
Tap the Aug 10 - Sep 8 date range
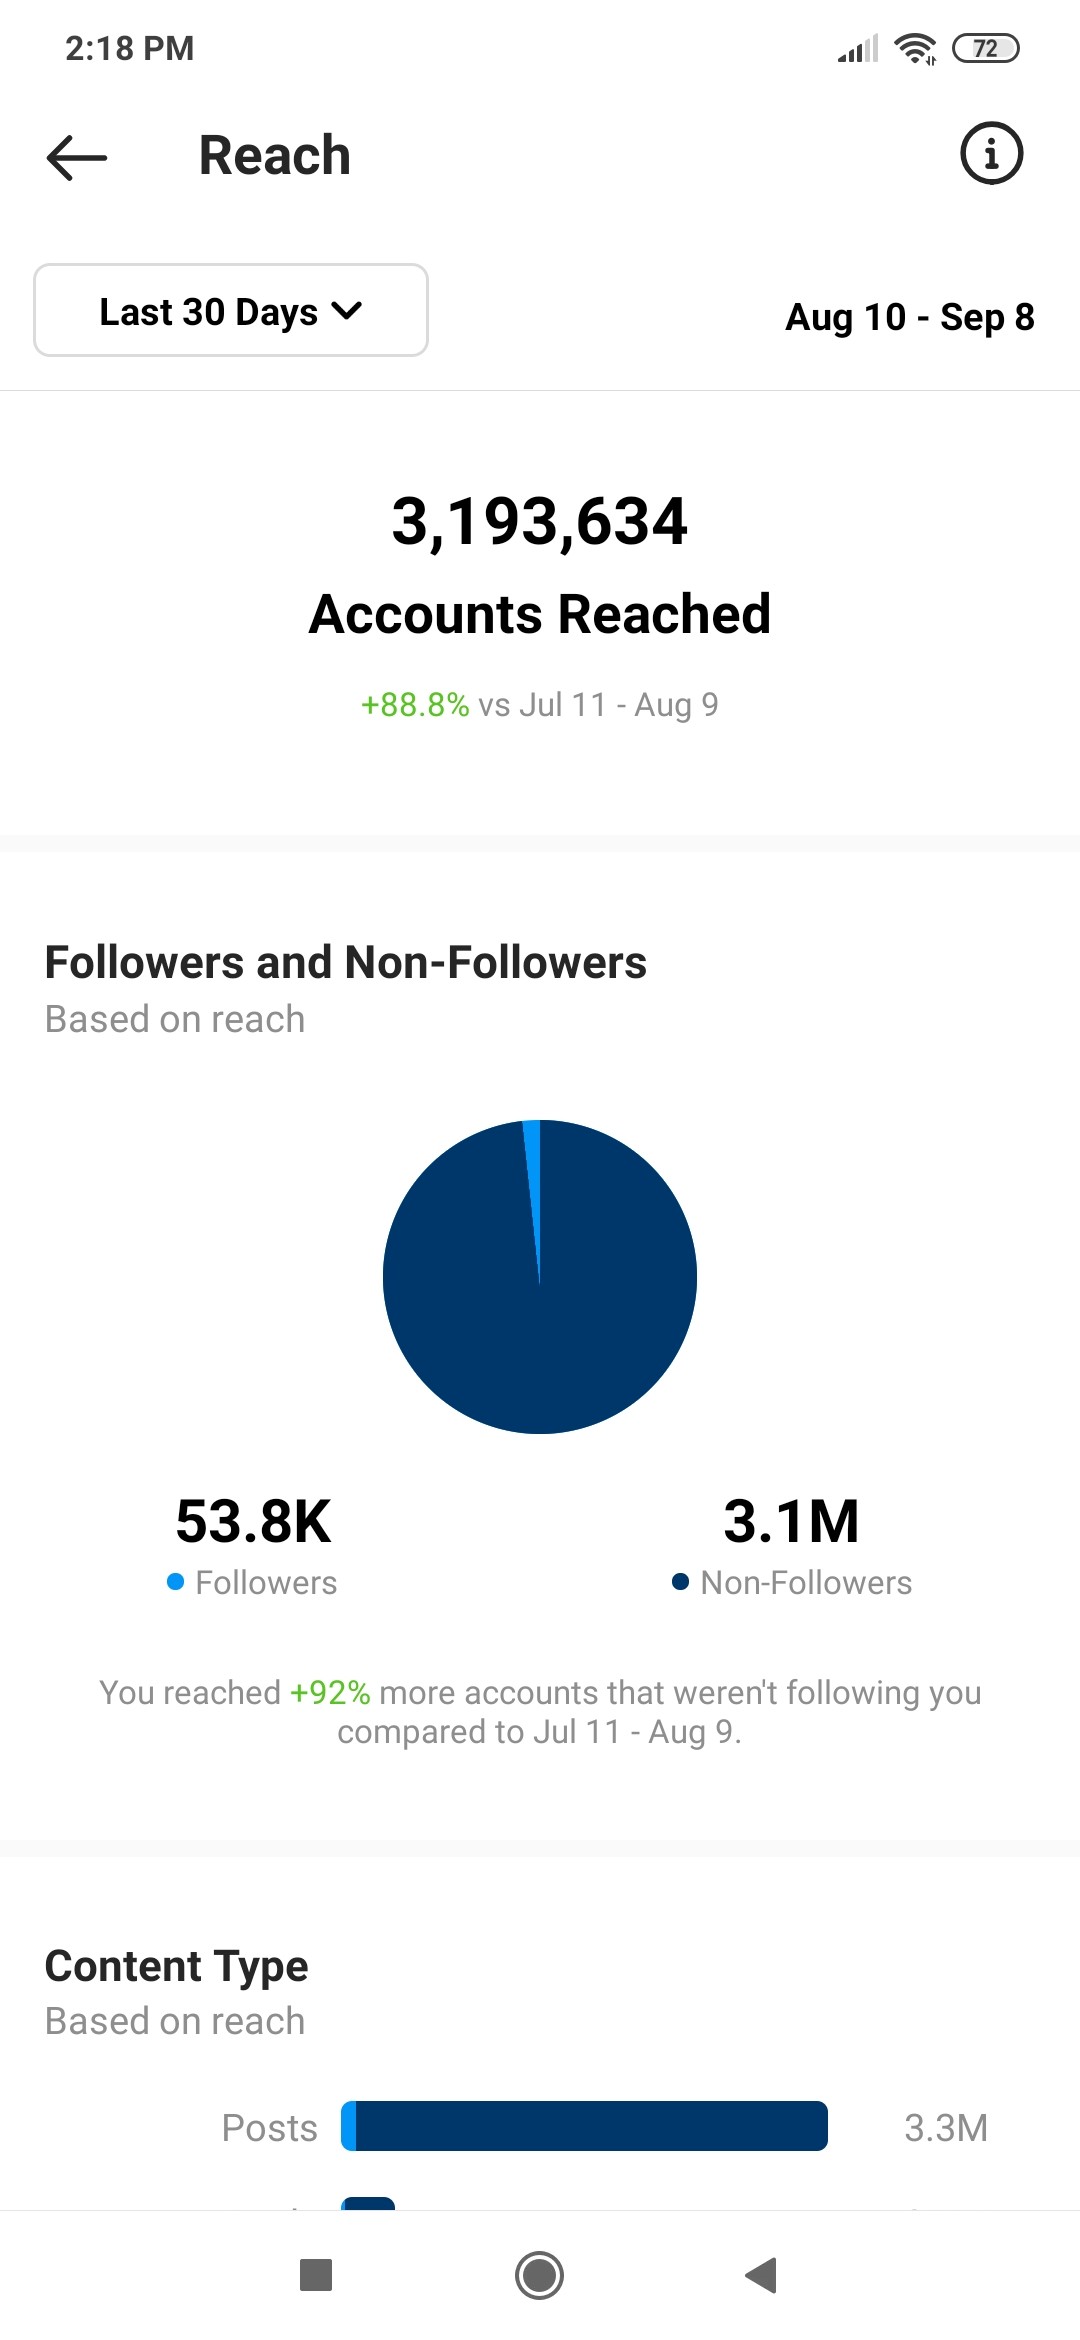pyautogui.click(x=910, y=317)
